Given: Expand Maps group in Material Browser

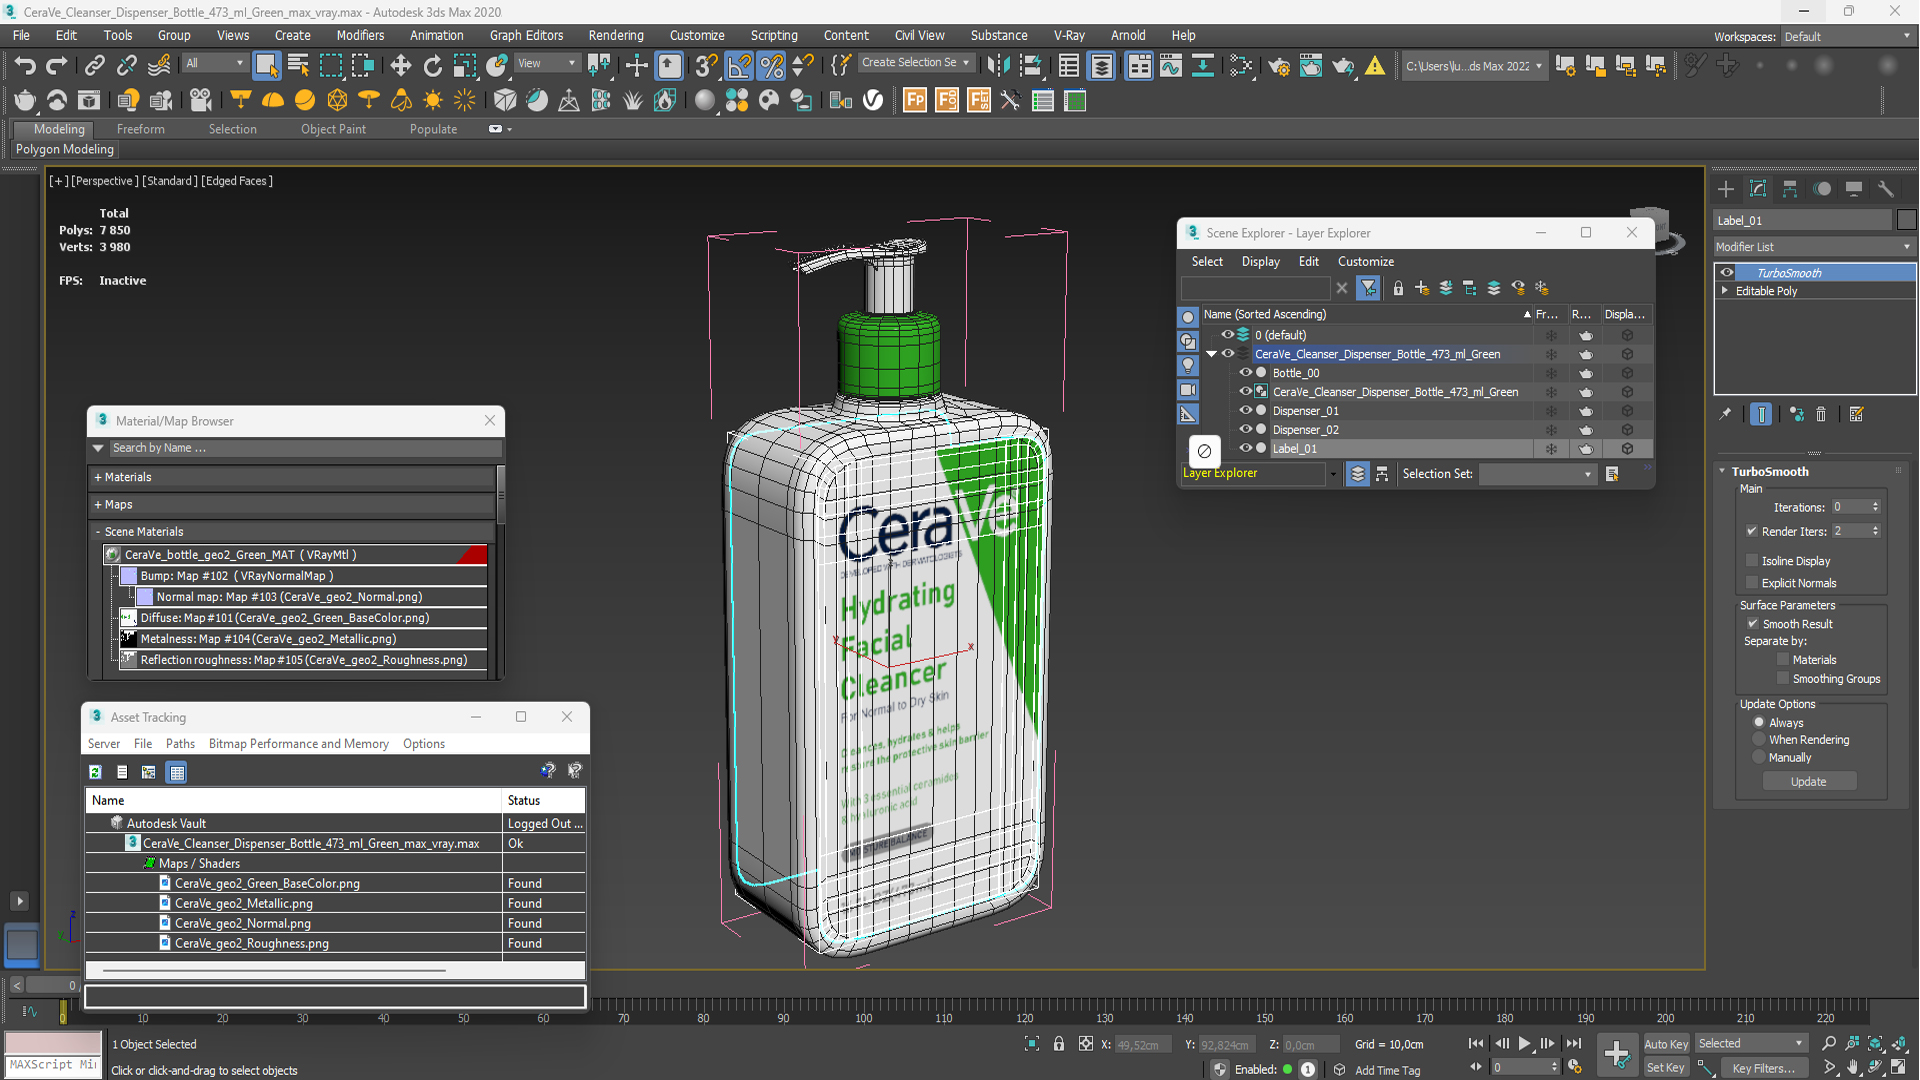Looking at the screenshot, I should 98,505.
